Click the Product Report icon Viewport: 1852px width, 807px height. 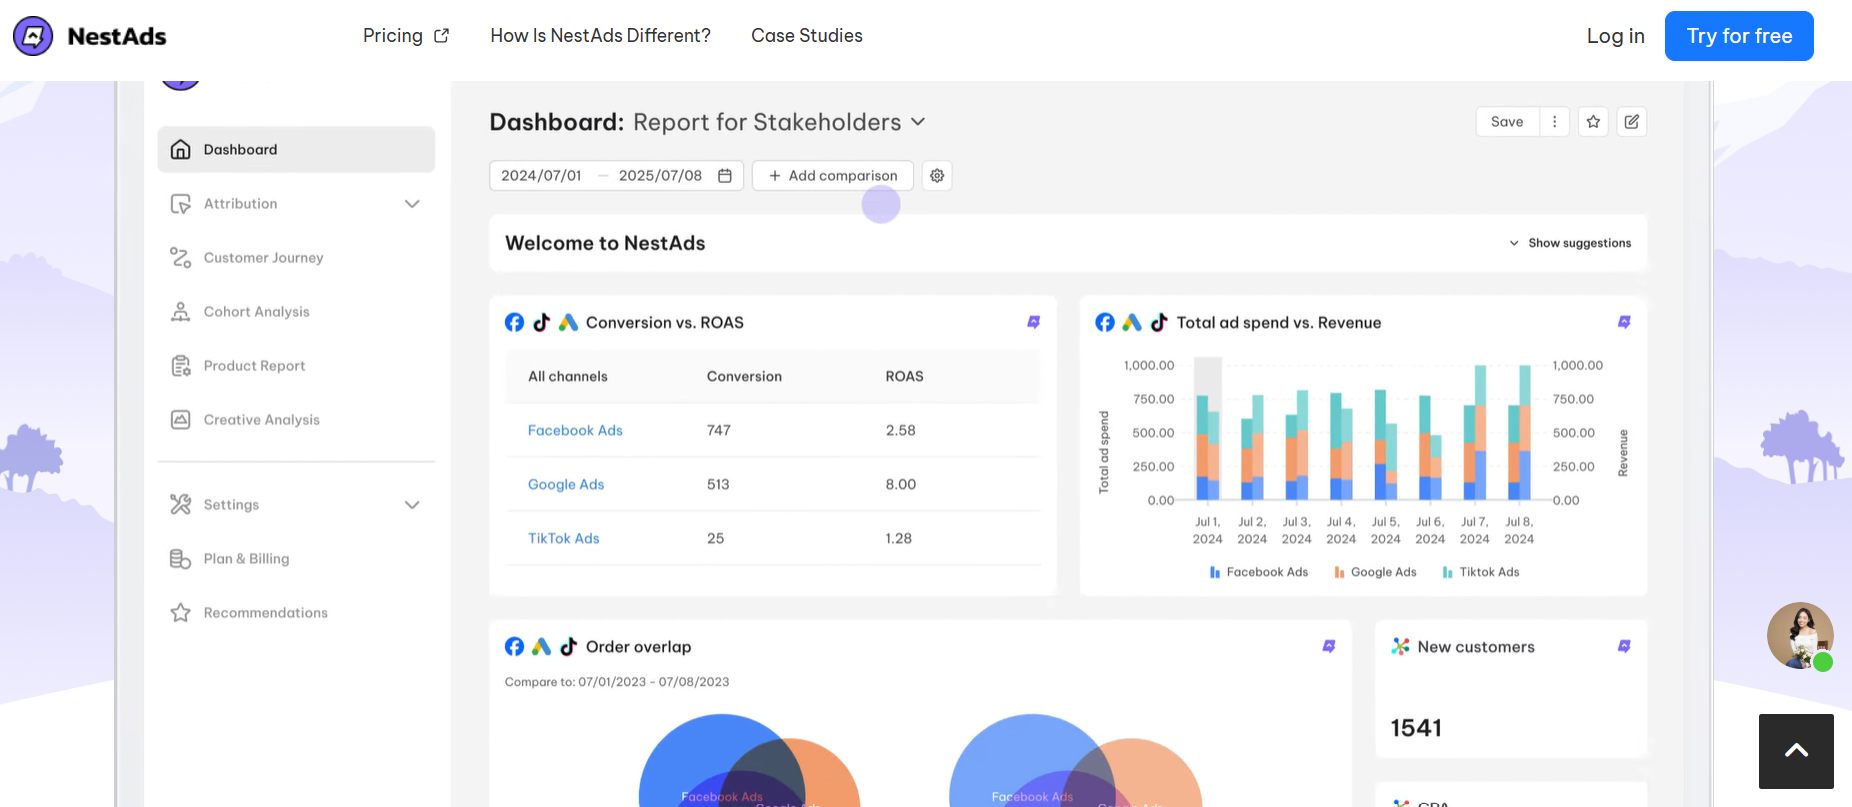[x=180, y=366]
